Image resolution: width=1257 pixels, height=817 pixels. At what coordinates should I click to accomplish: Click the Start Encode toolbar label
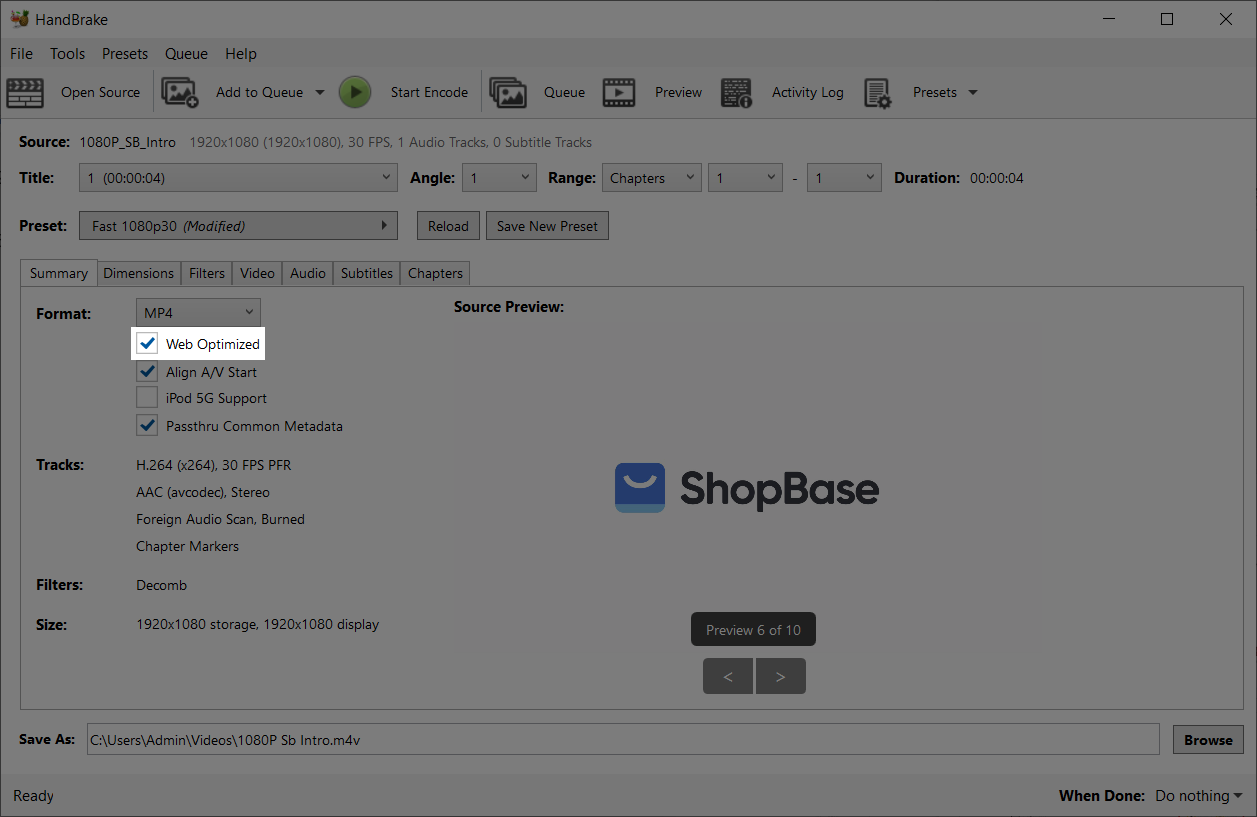tap(429, 92)
